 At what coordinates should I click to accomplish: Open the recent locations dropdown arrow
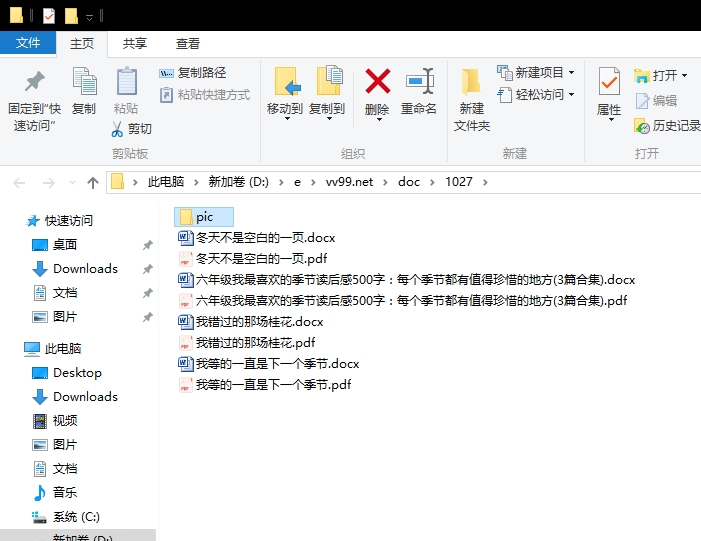pos(72,182)
